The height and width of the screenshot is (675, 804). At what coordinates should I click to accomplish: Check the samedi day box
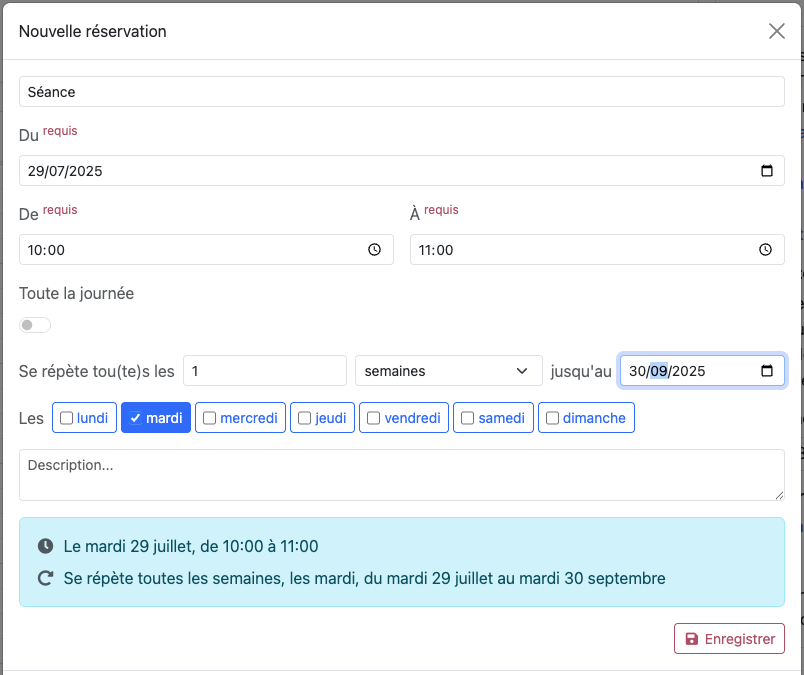[x=468, y=418]
